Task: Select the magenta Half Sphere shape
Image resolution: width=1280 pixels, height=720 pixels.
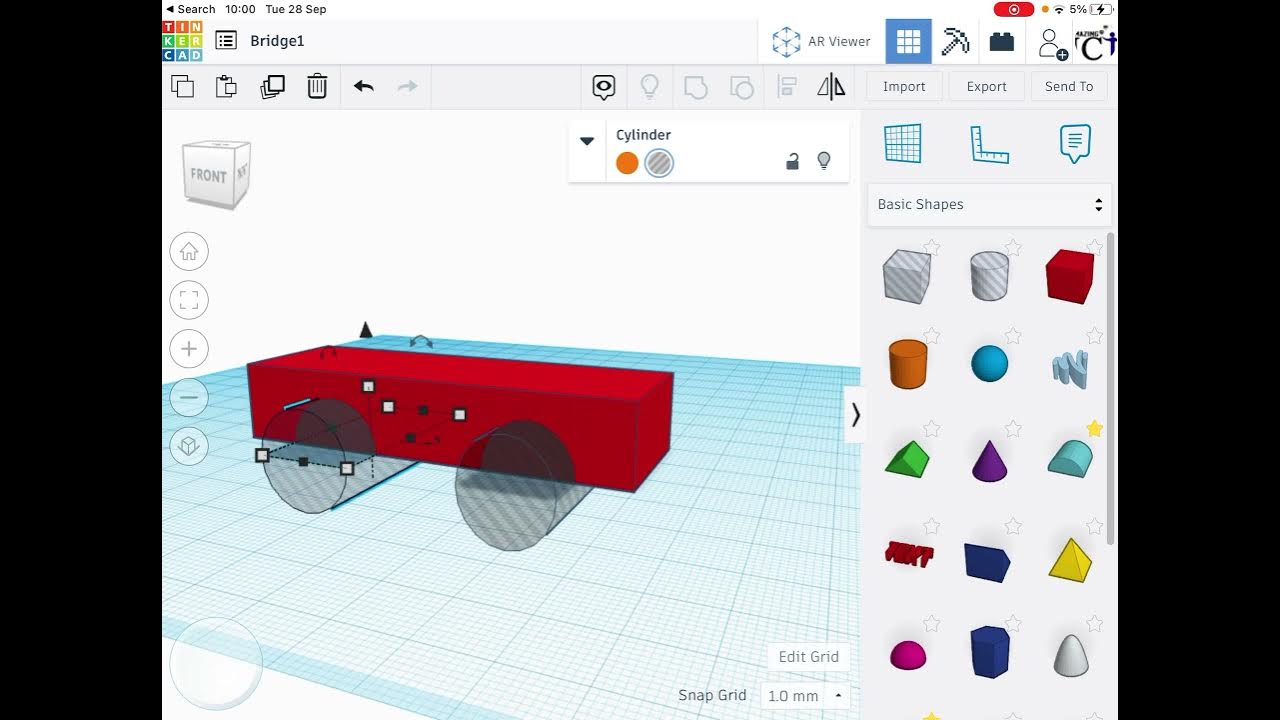Action: pyautogui.click(x=908, y=655)
